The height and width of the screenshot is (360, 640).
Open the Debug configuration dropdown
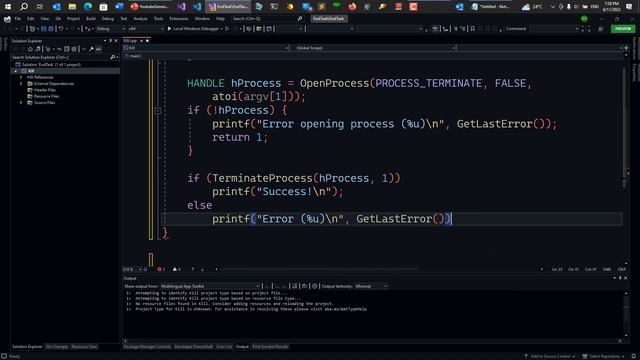(x=110, y=29)
